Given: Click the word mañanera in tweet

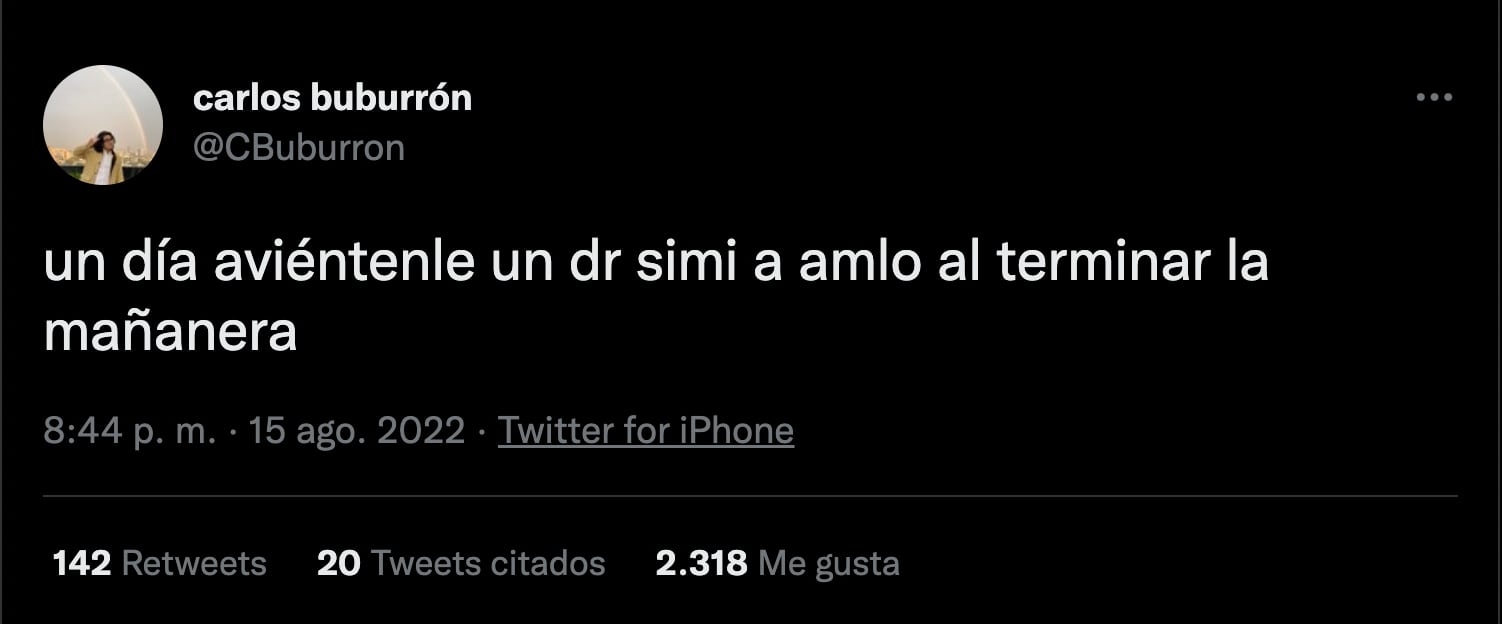Looking at the screenshot, I should tap(171, 334).
